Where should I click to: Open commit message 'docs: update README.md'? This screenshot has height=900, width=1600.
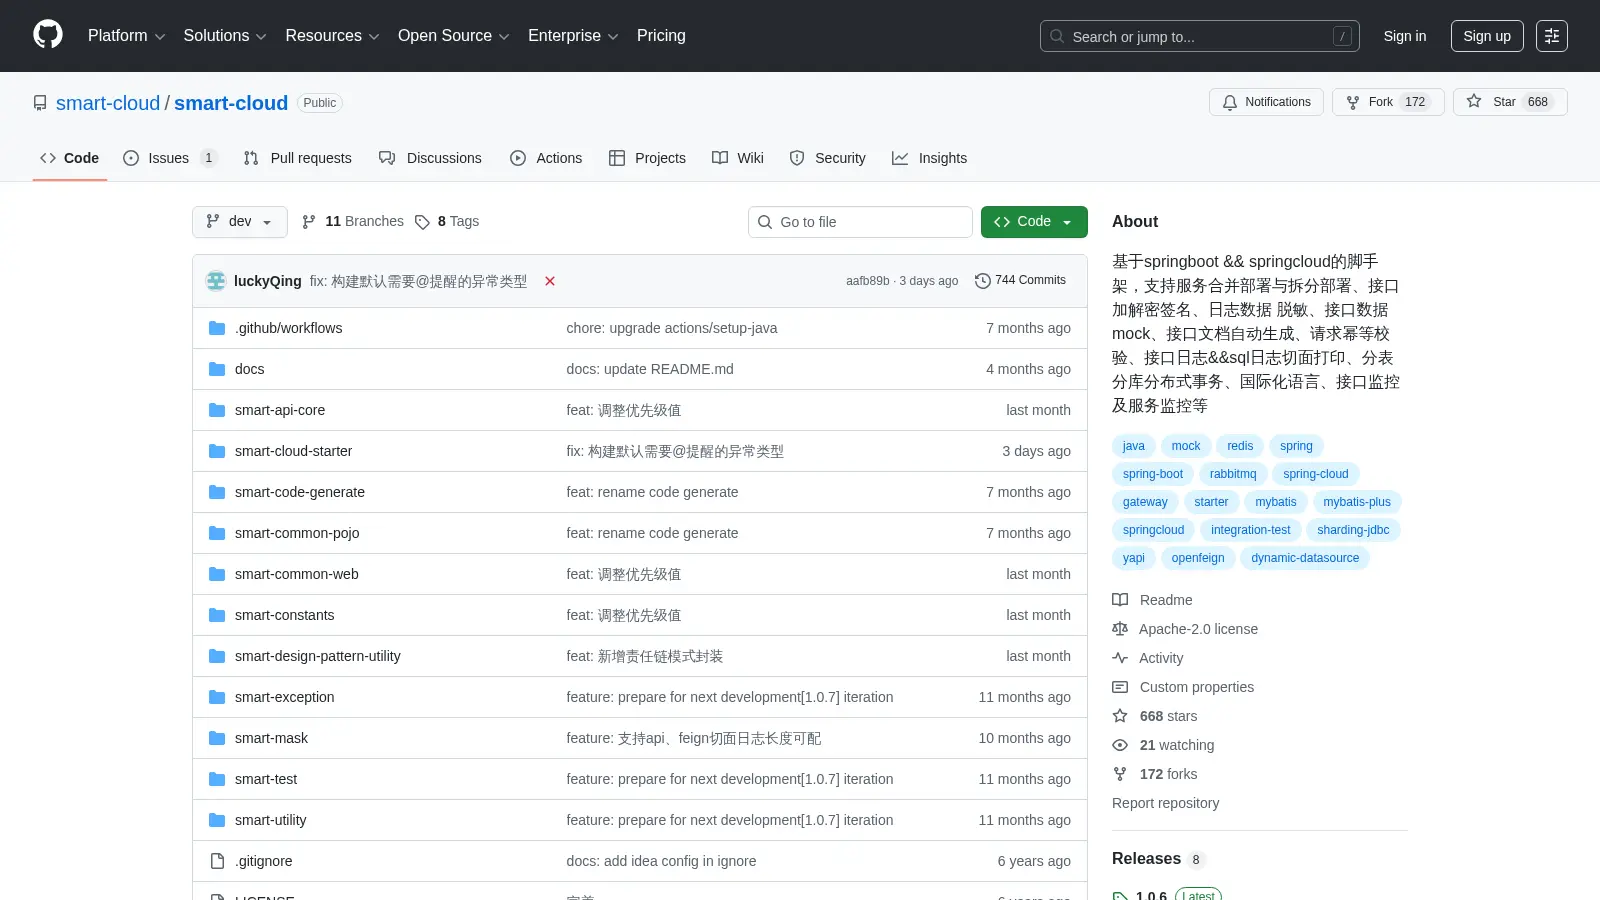[x=650, y=369]
